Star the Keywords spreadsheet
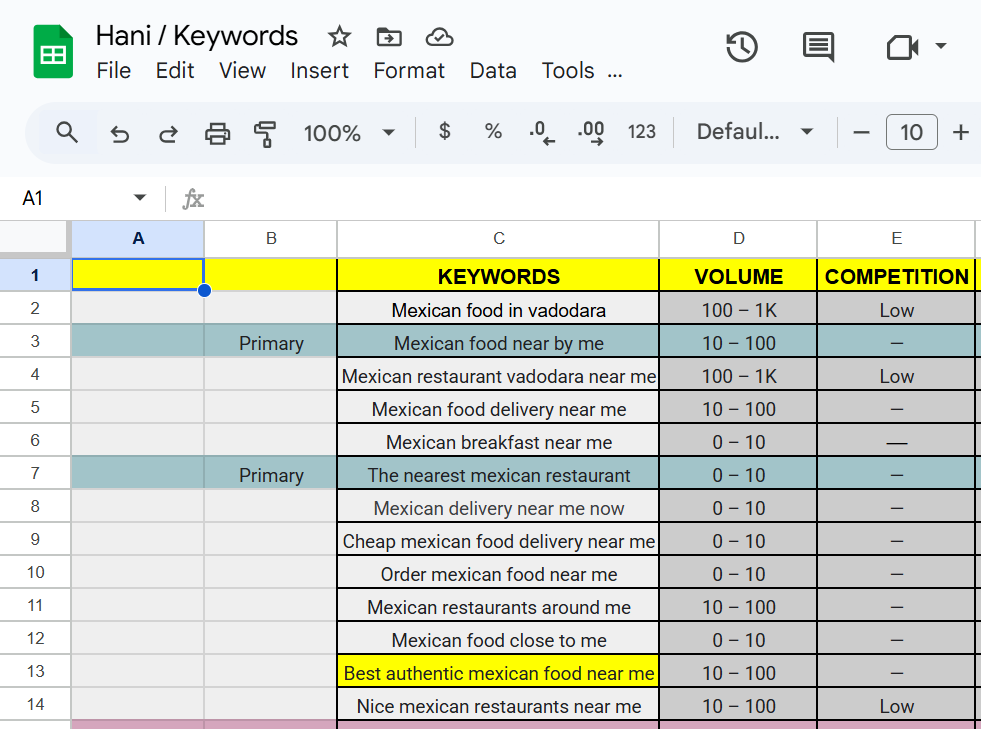This screenshot has width=981, height=729. [339, 36]
